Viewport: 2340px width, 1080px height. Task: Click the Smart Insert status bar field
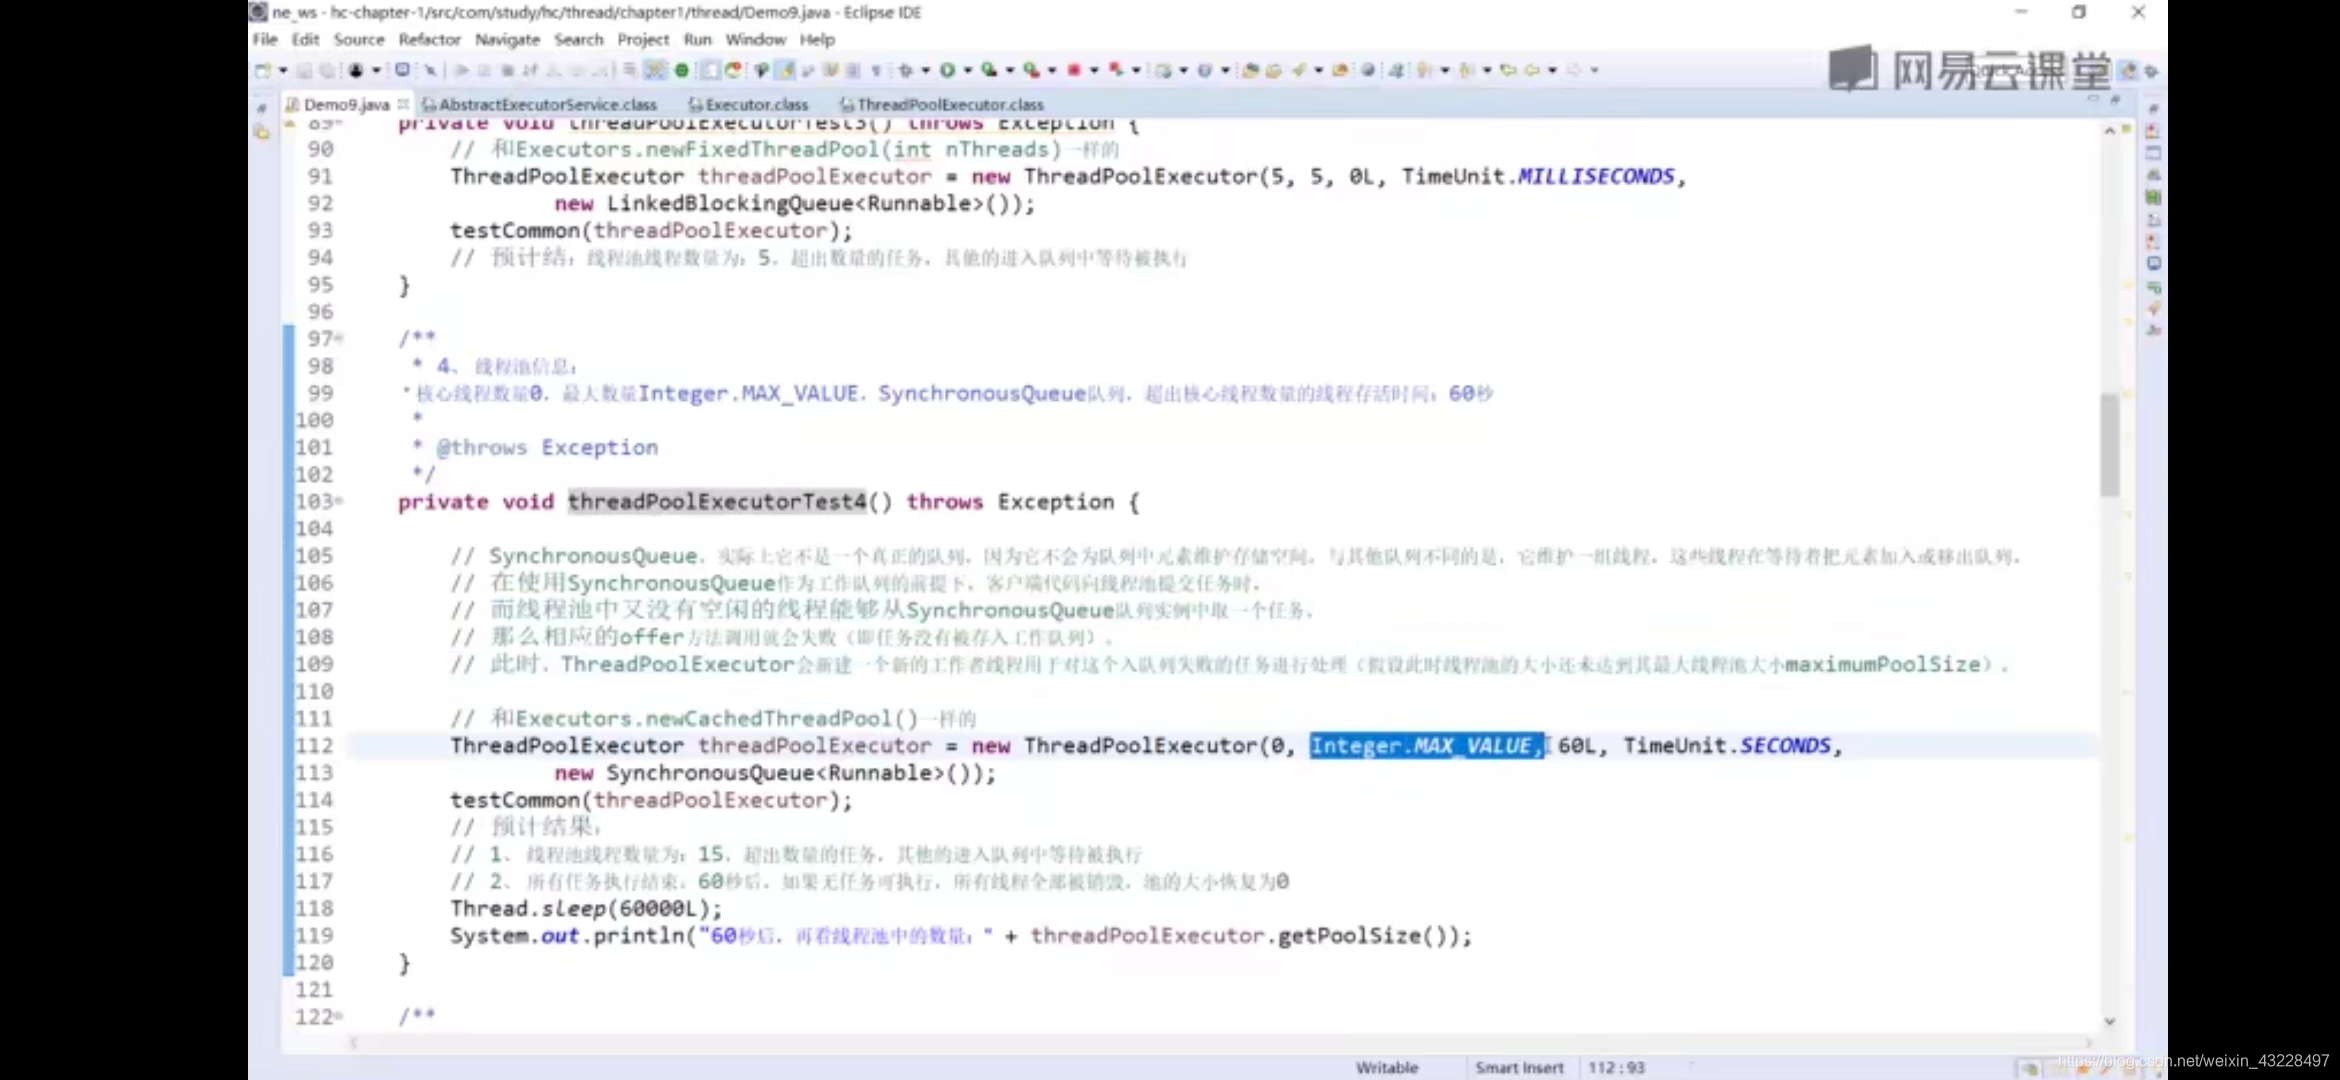click(1519, 1068)
